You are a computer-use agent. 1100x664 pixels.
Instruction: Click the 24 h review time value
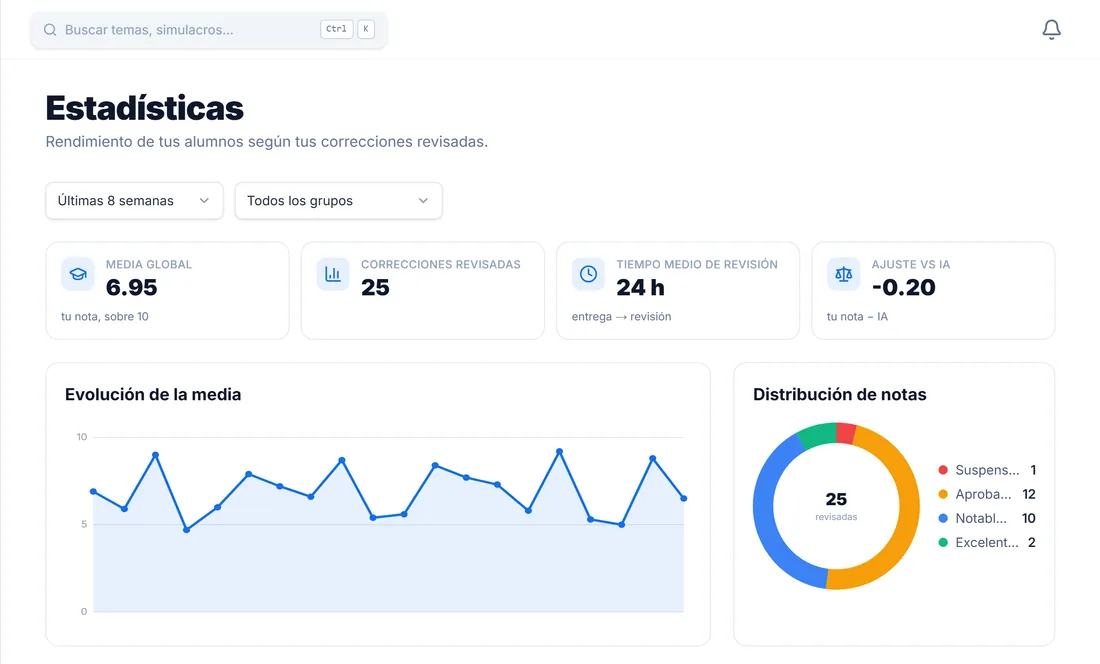pos(640,287)
